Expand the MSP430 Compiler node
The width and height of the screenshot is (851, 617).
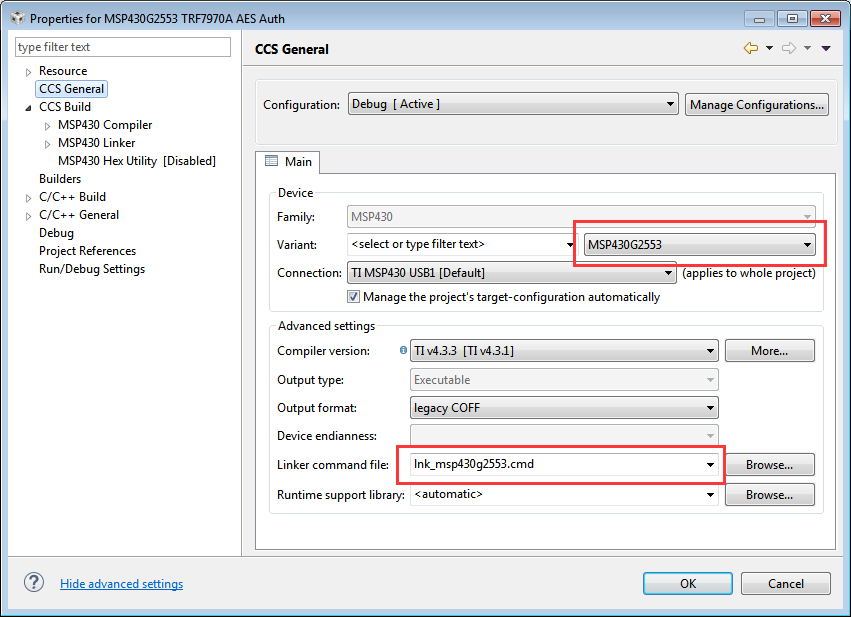point(47,126)
